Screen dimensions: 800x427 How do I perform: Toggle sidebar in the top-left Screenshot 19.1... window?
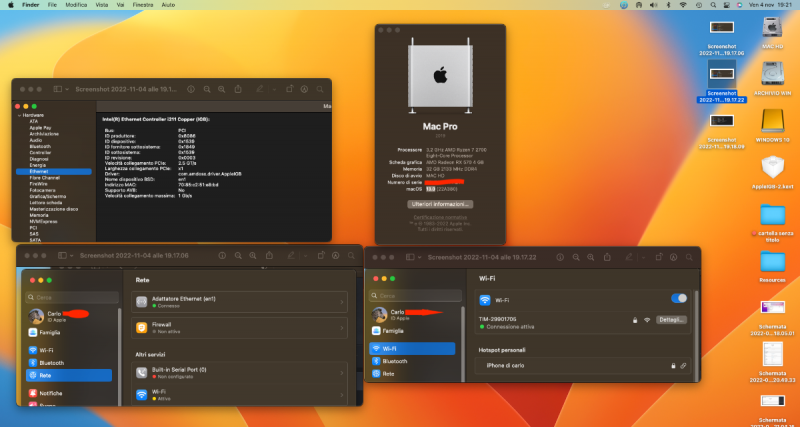pos(58,89)
